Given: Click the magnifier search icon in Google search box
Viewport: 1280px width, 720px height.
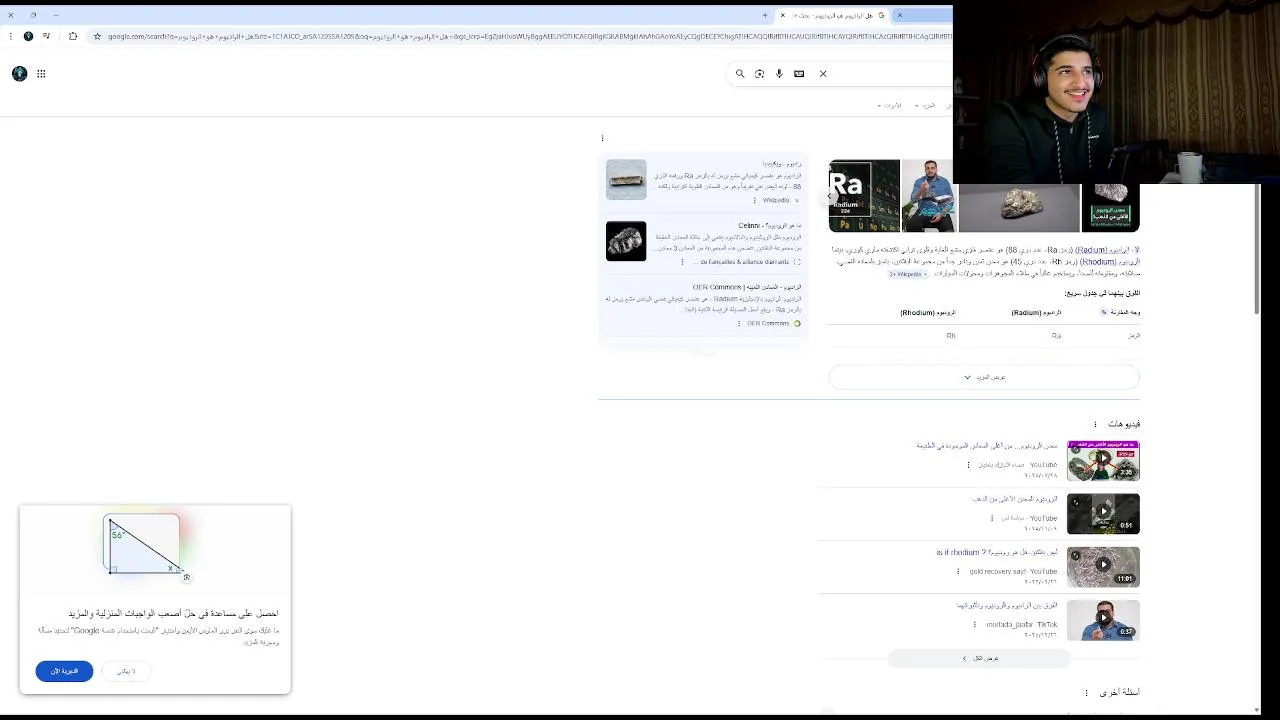Looking at the screenshot, I should pos(740,73).
